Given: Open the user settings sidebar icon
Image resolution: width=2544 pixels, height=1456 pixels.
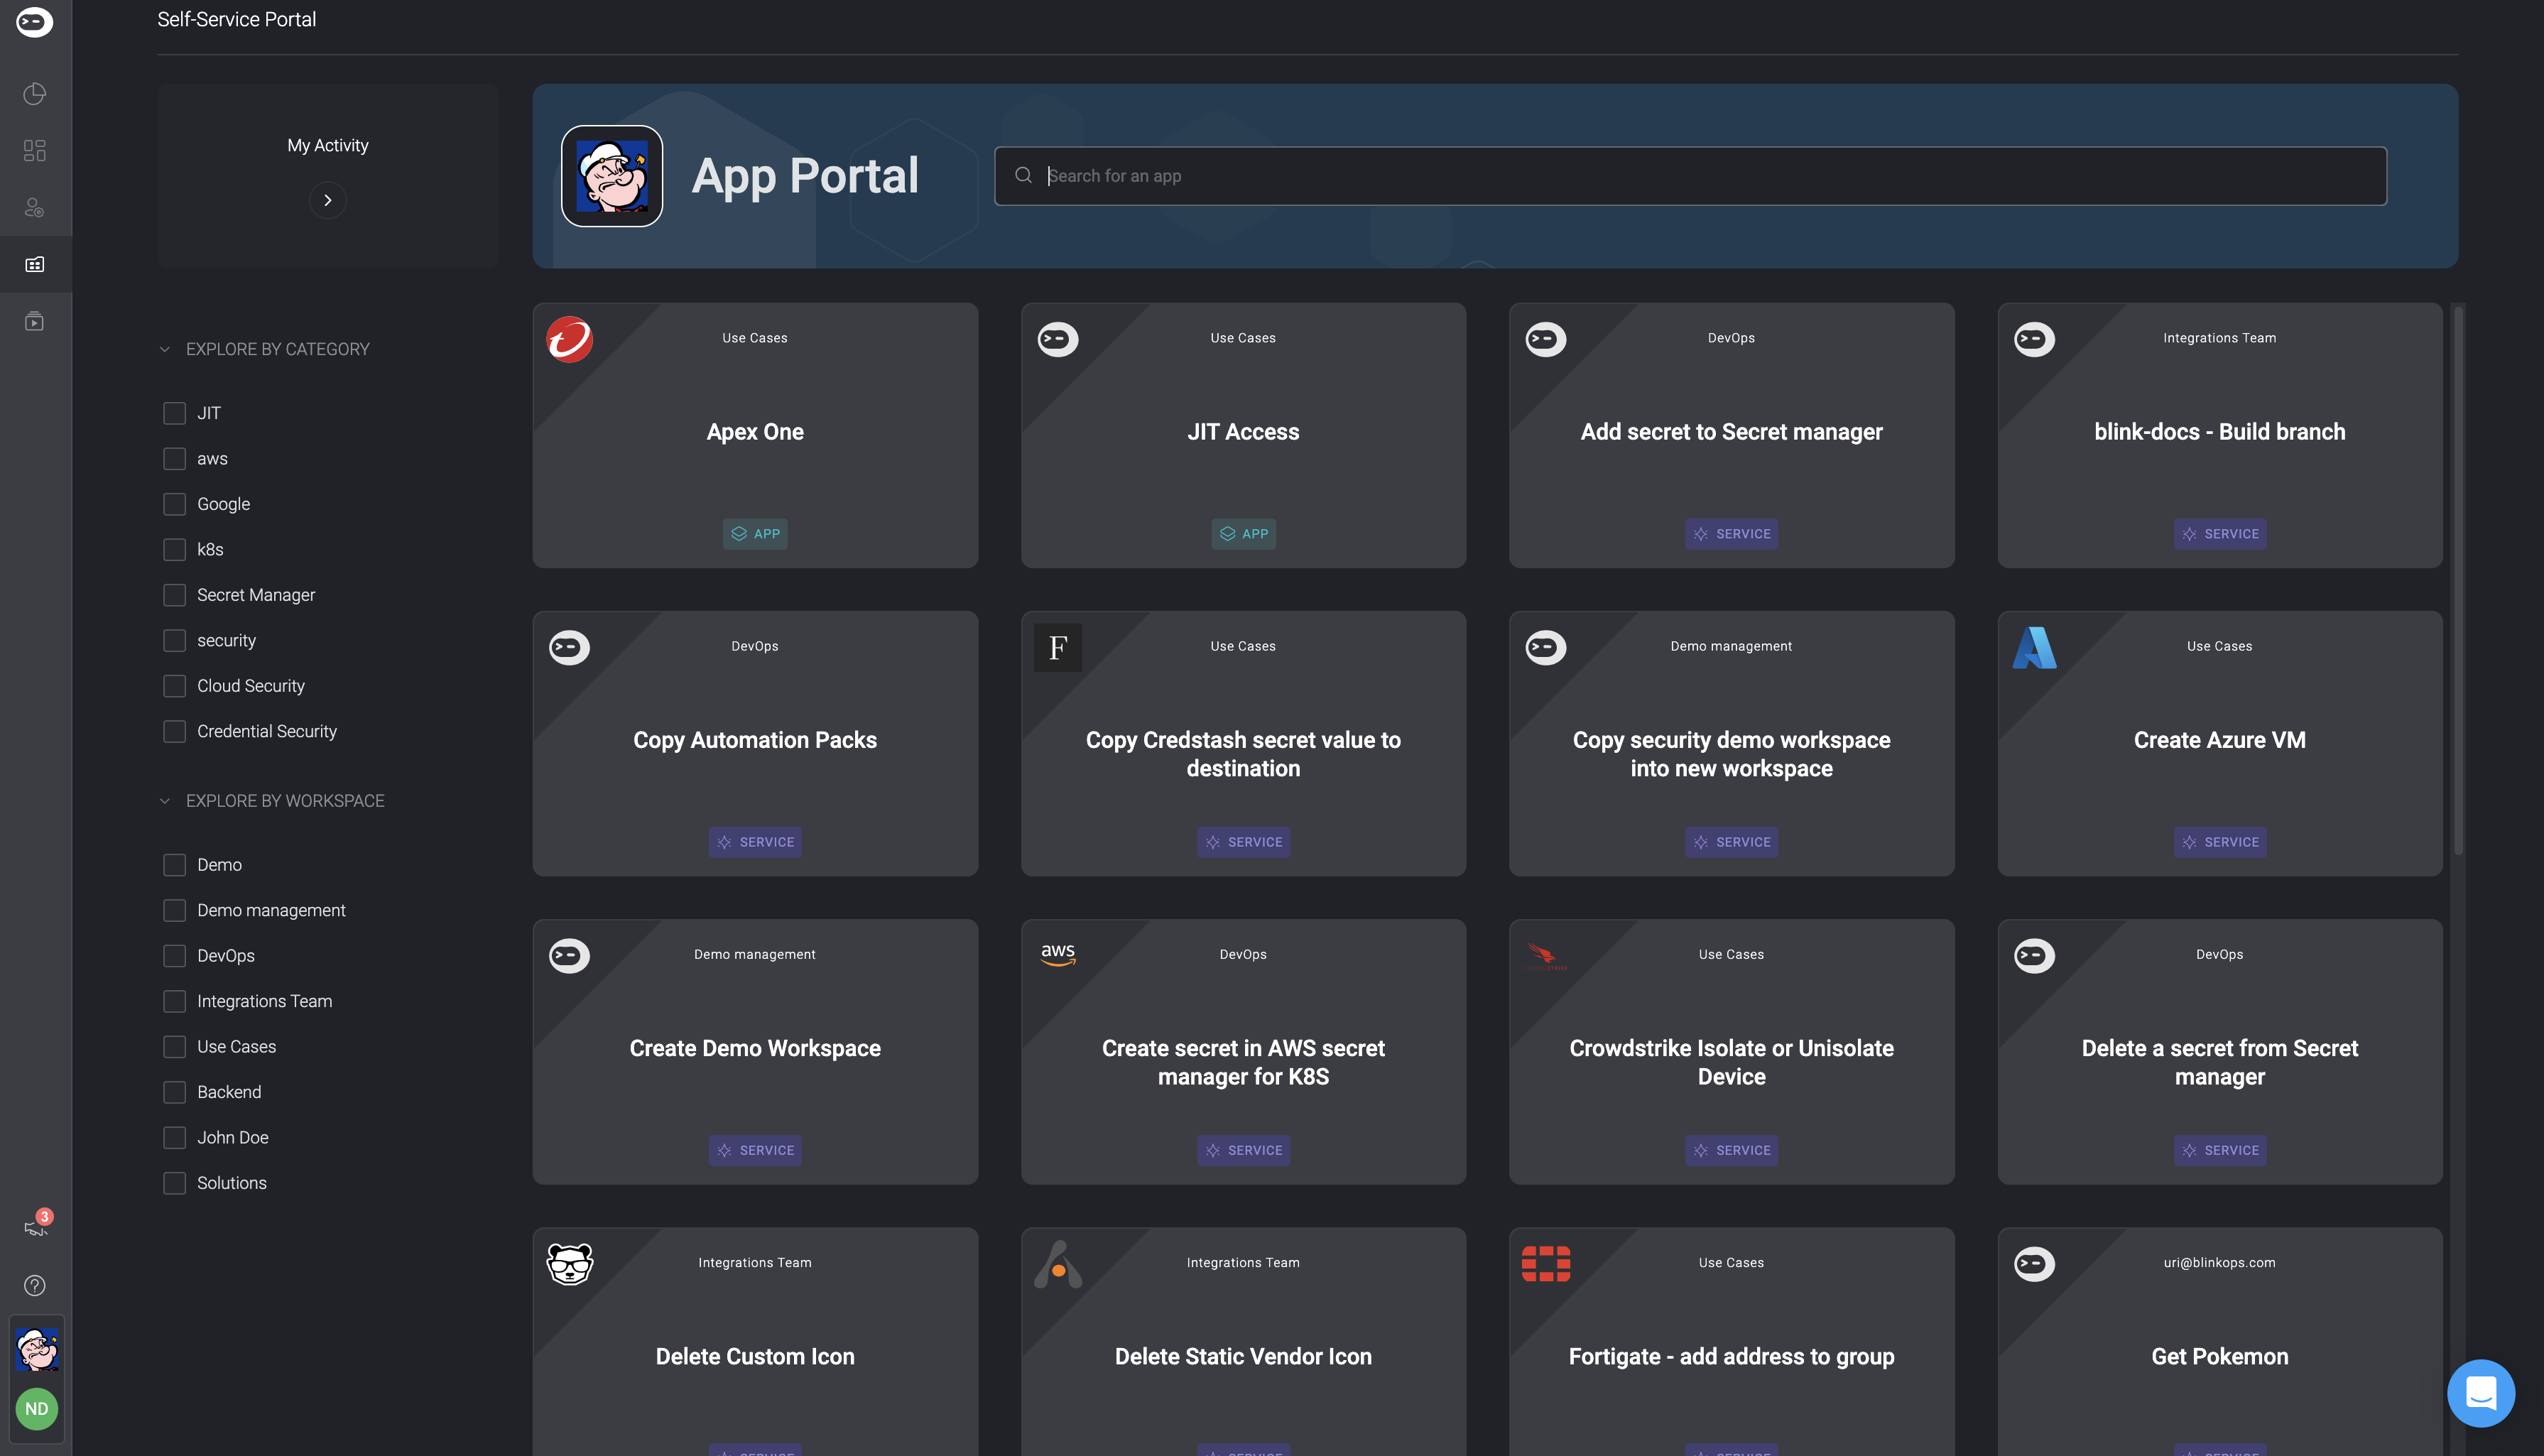Looking at the screenshot, I should (35, 208).
